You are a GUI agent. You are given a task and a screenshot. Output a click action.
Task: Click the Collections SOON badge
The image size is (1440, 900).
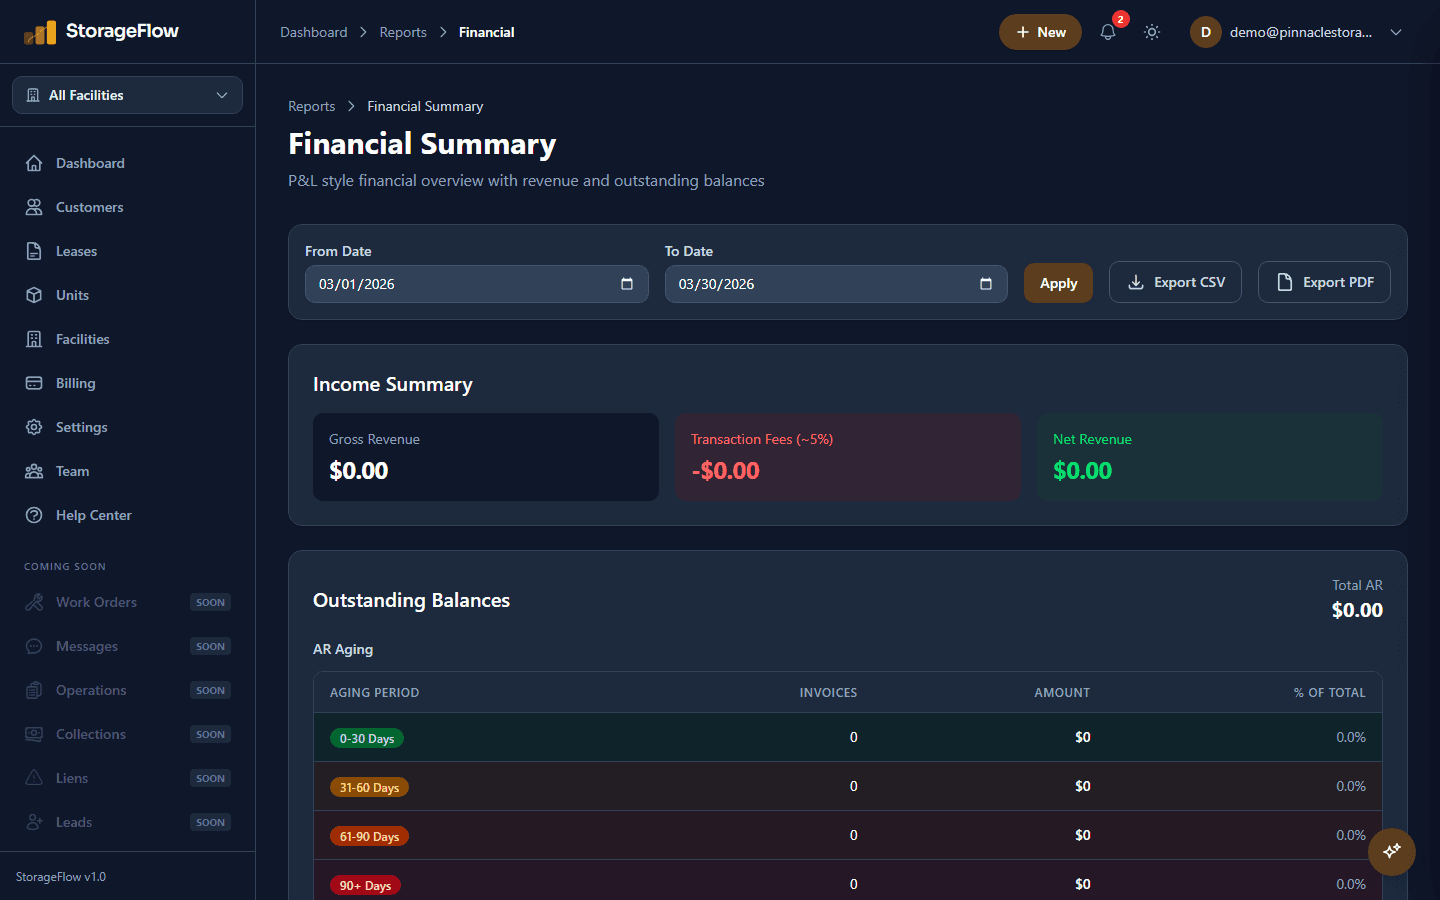[210, 734]
